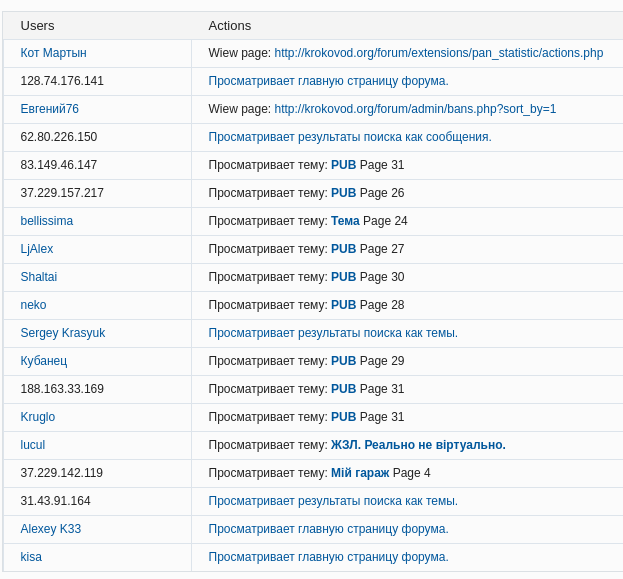Open Кот Мартын user profile
The height and width of the screenshot is (579, 623).
pyautogui.click(x=53, y=53)
